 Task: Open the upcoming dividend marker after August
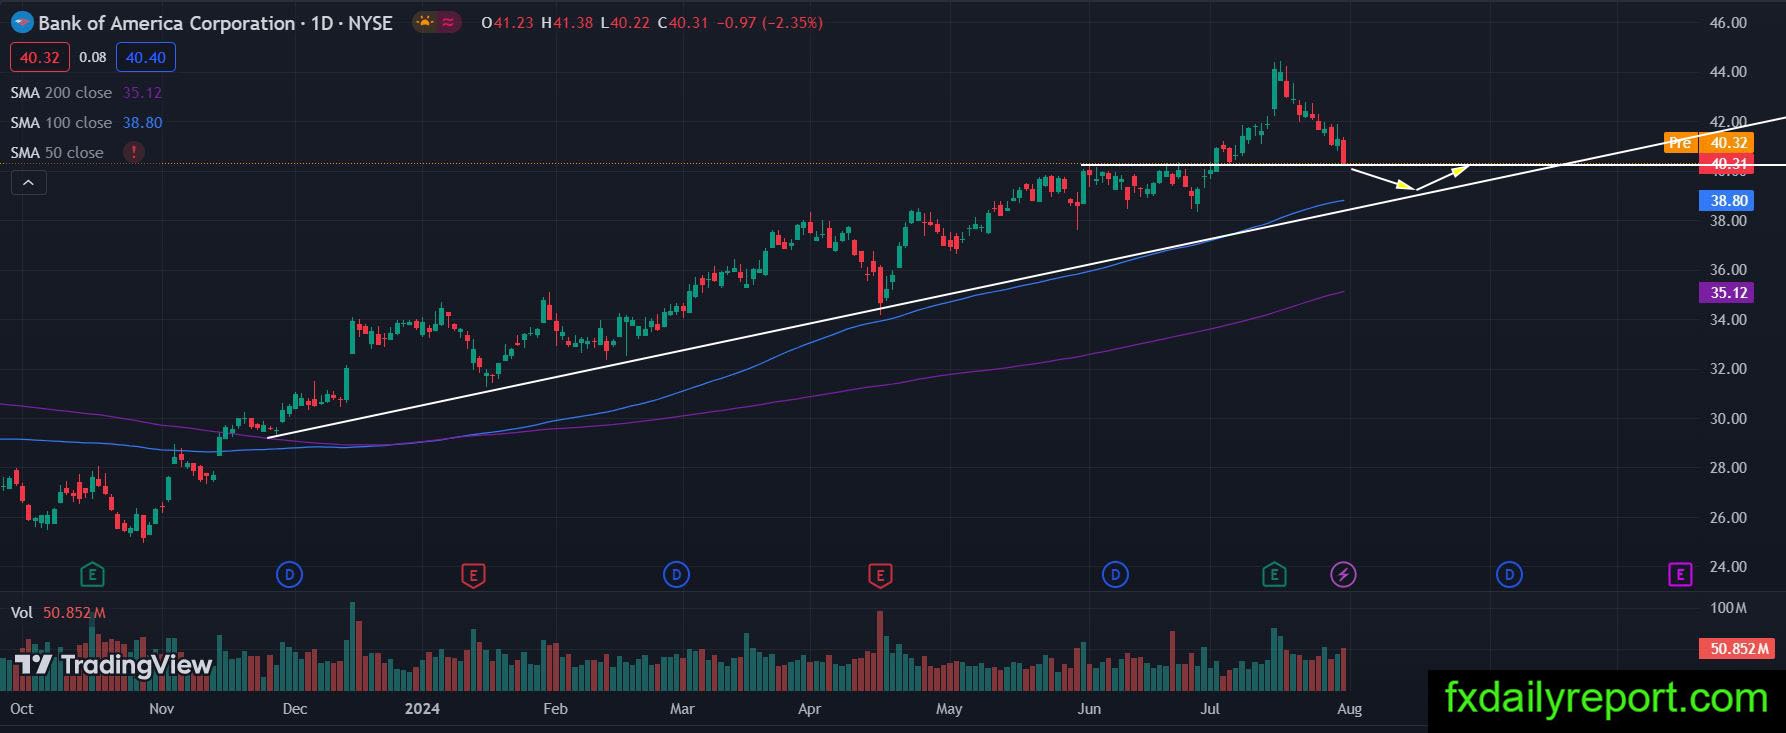coord(1509,574)
